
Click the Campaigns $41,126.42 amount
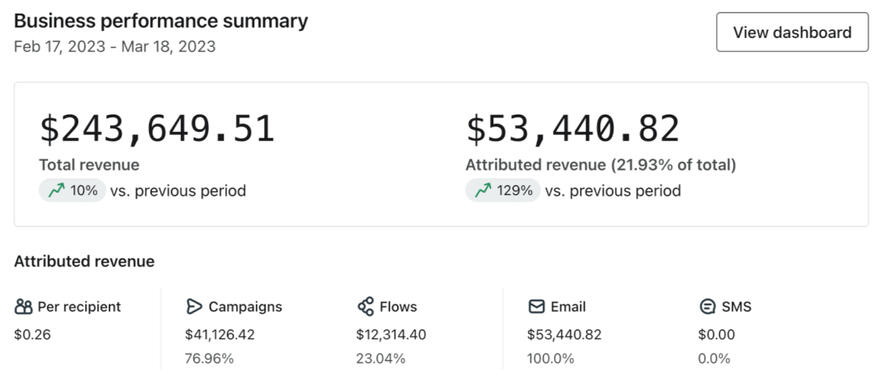click(x=220, y=335)
